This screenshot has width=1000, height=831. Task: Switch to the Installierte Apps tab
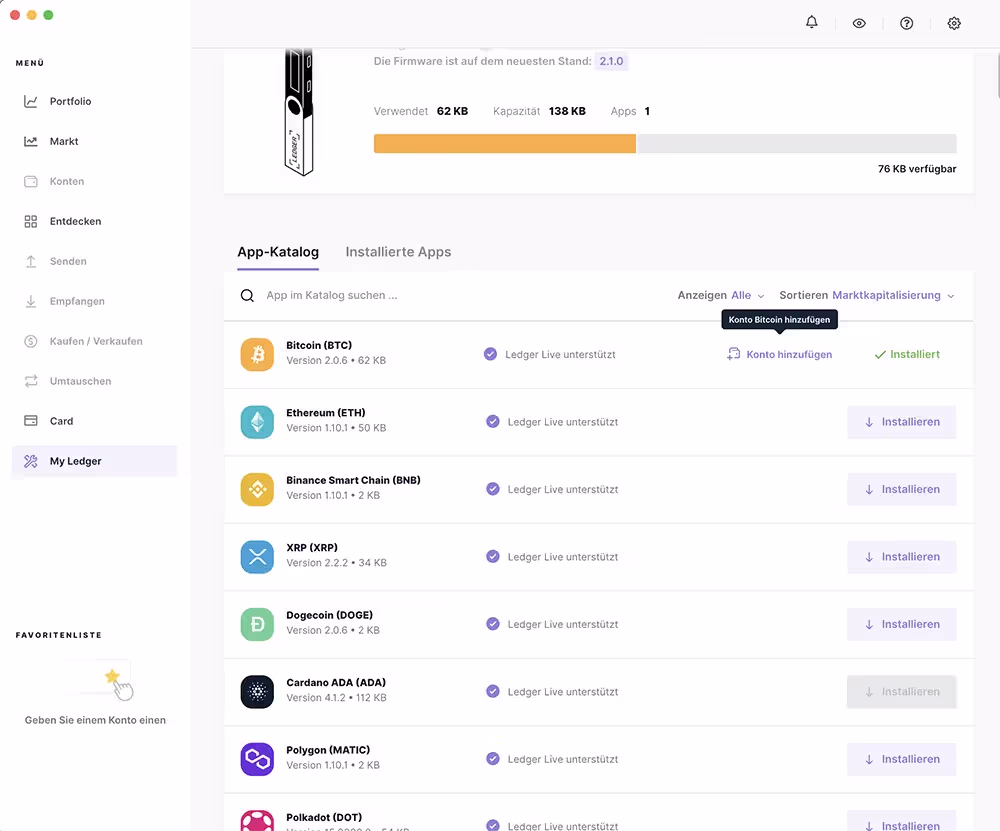[x=398, y=252]
